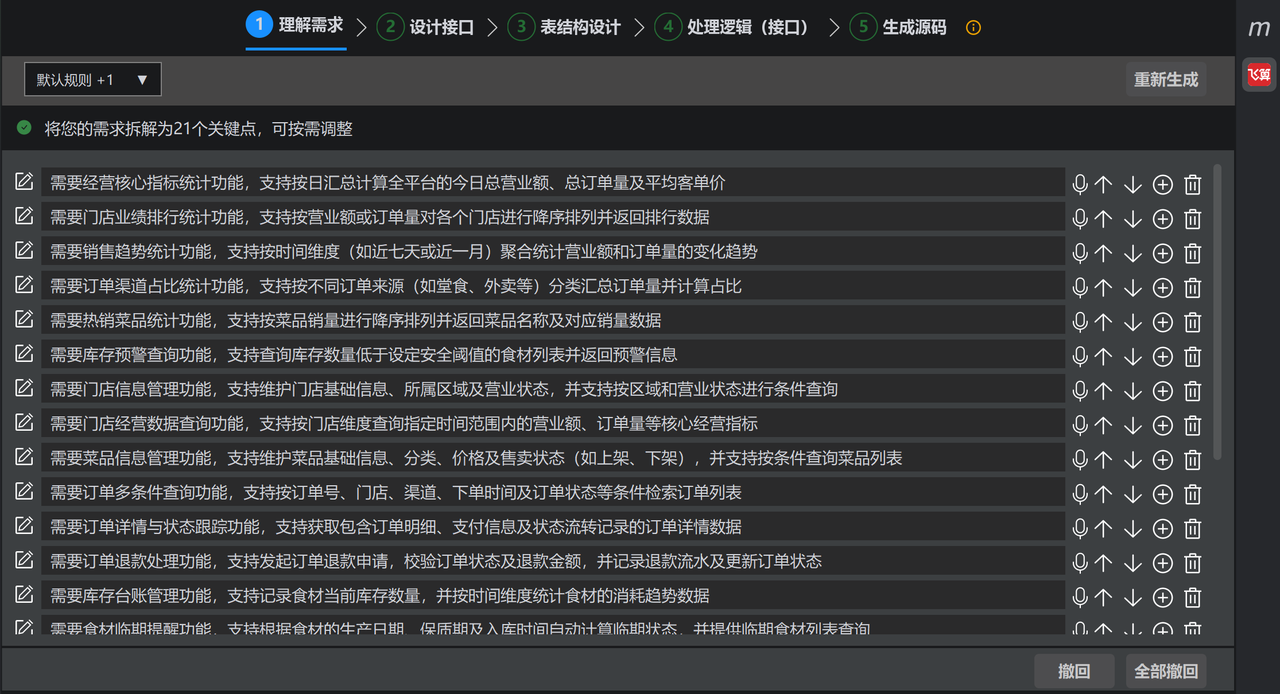This screenshot has width=1280, height=694.
Task: Click the info icon beside 生成源码
Action: point(973,28)
